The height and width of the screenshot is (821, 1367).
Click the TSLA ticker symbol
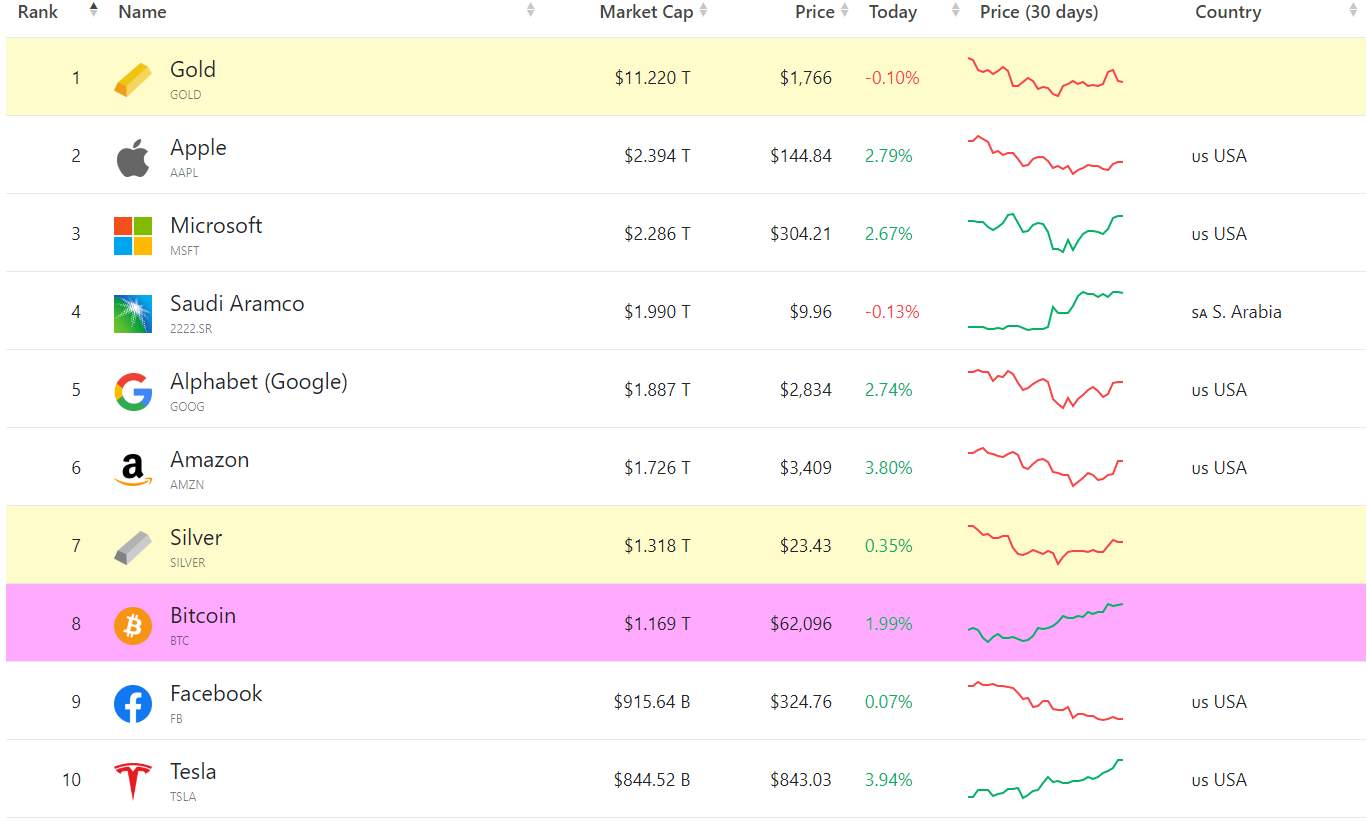[x=183, y=797]
